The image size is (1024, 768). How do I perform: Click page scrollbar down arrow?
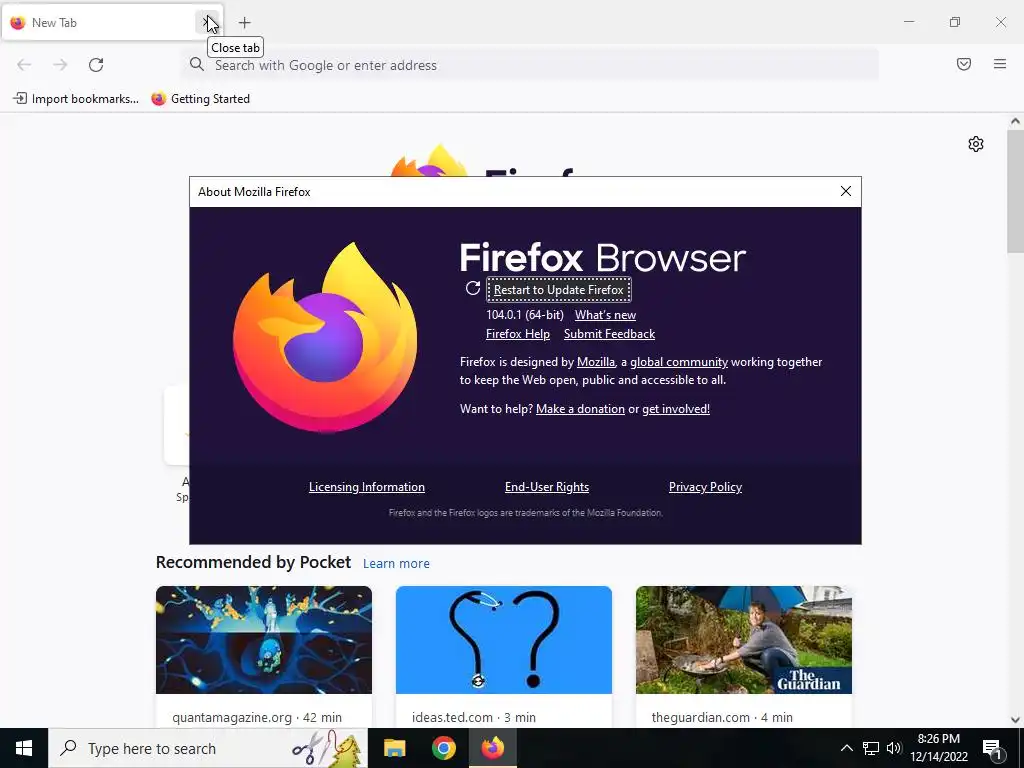1015,720
